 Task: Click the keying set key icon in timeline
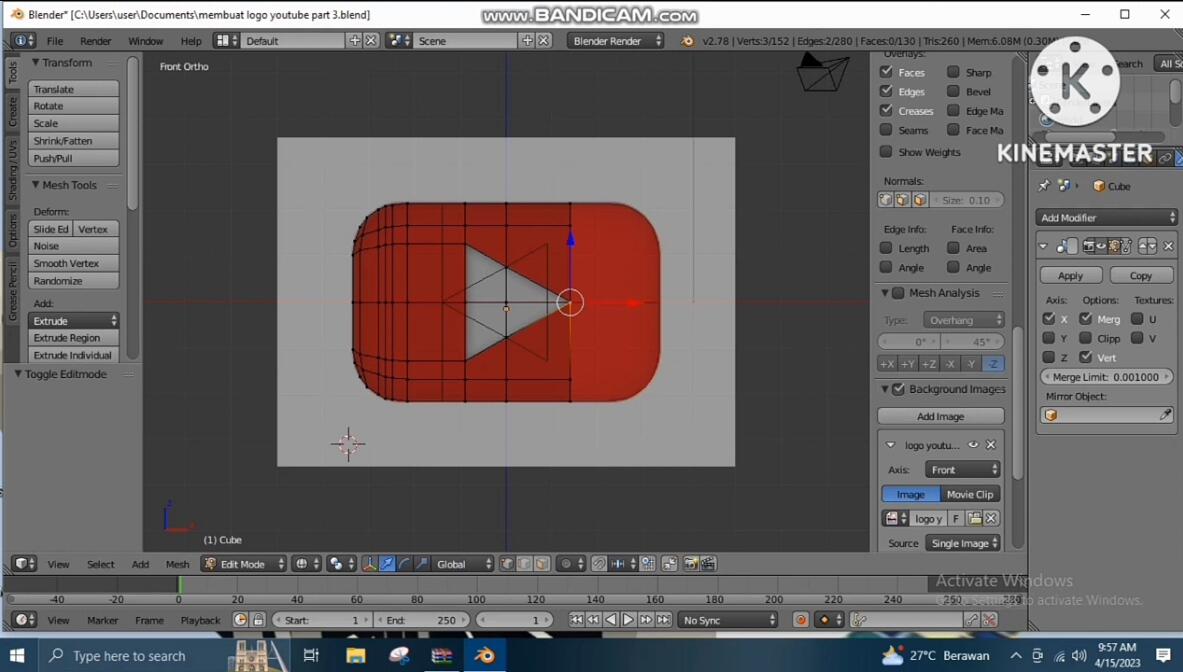click(x=858, y=619)
